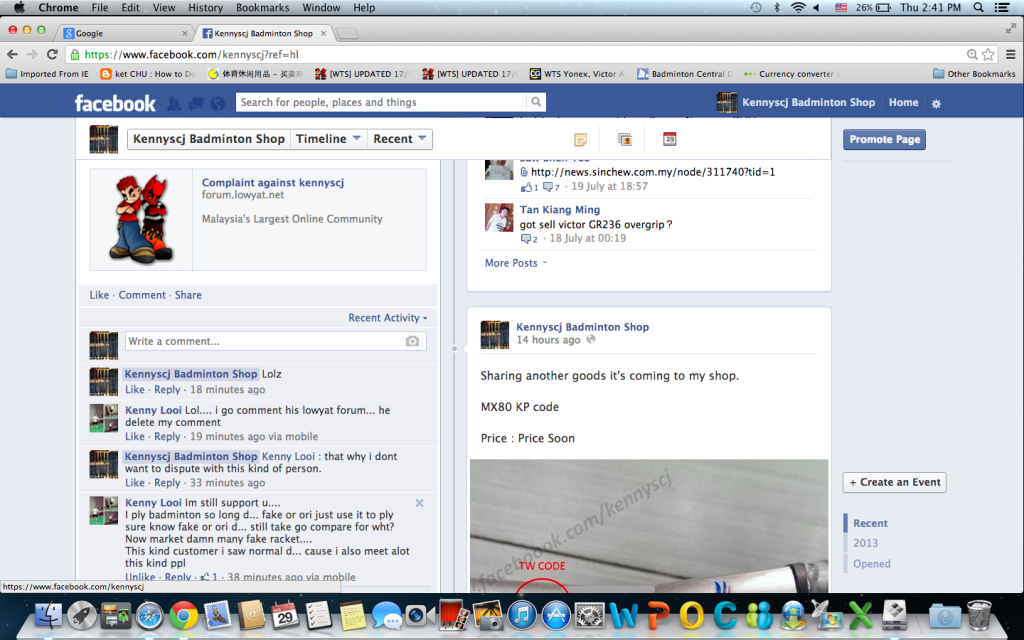Open the Chrome hamburger menu
1024x640 pixels.
pos(1011,54)
